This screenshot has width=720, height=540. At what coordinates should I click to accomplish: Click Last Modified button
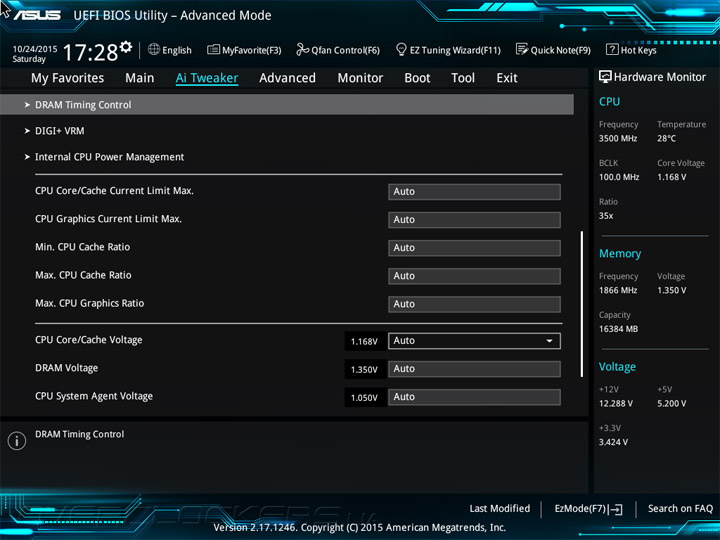coord(500,509)
